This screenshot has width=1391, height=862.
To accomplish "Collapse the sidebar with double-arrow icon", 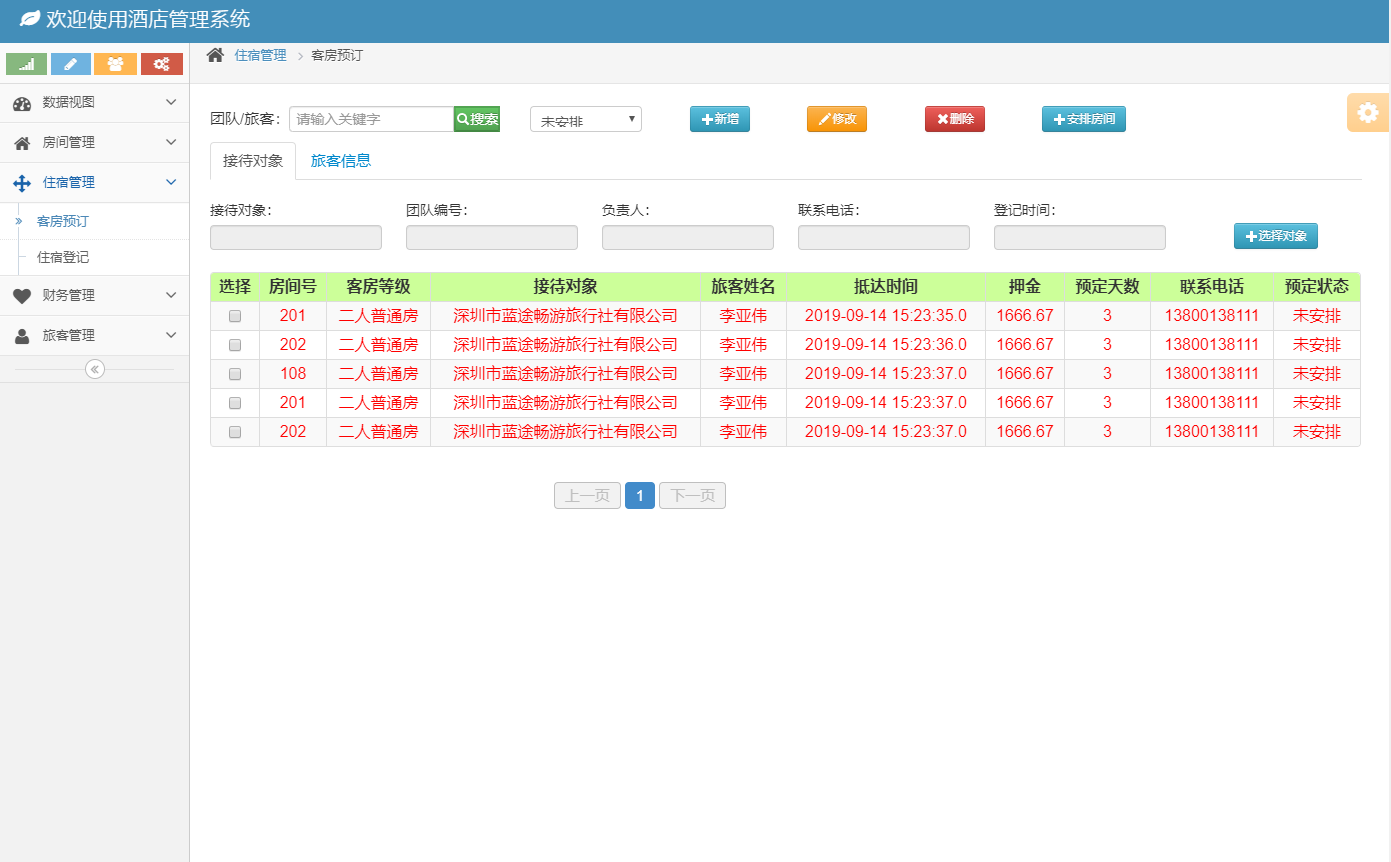I will pyautogui.click(x=95, y=369).
